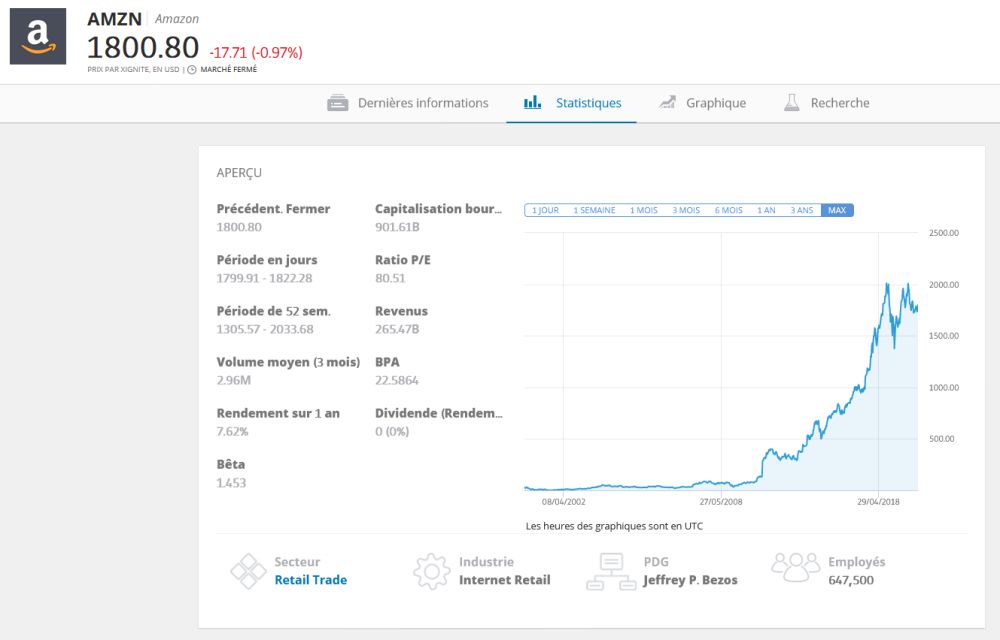The width and height of the screenshot is (1000, 640).
Task: Click the Industrie gear icon
Action: (431, 570)
